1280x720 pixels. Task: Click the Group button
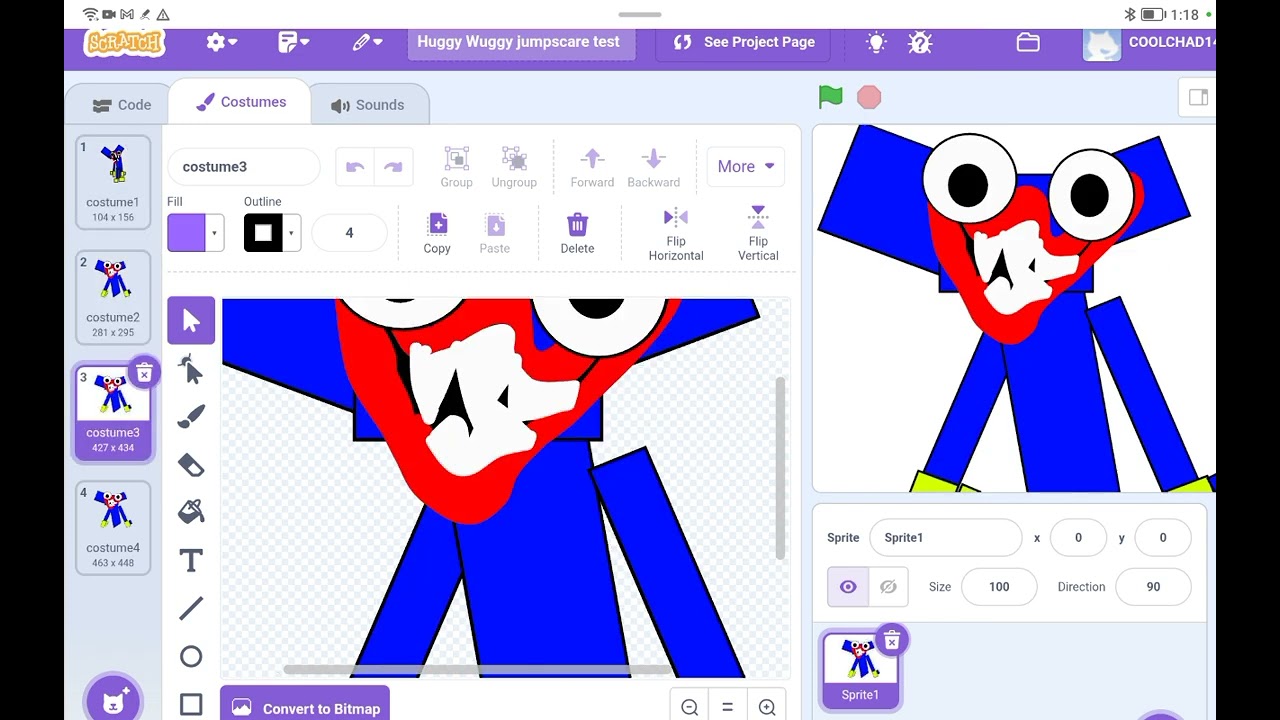[456, 167]
